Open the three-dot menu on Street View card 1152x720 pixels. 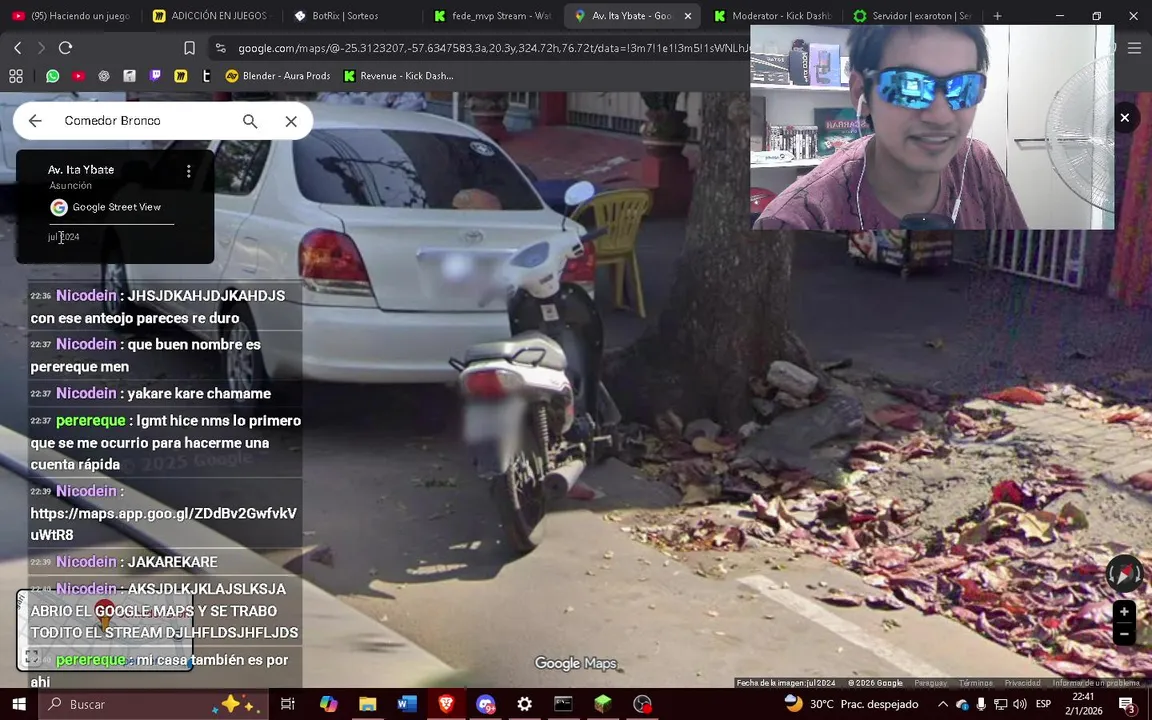pyautogui.click(x=189, y=171)
